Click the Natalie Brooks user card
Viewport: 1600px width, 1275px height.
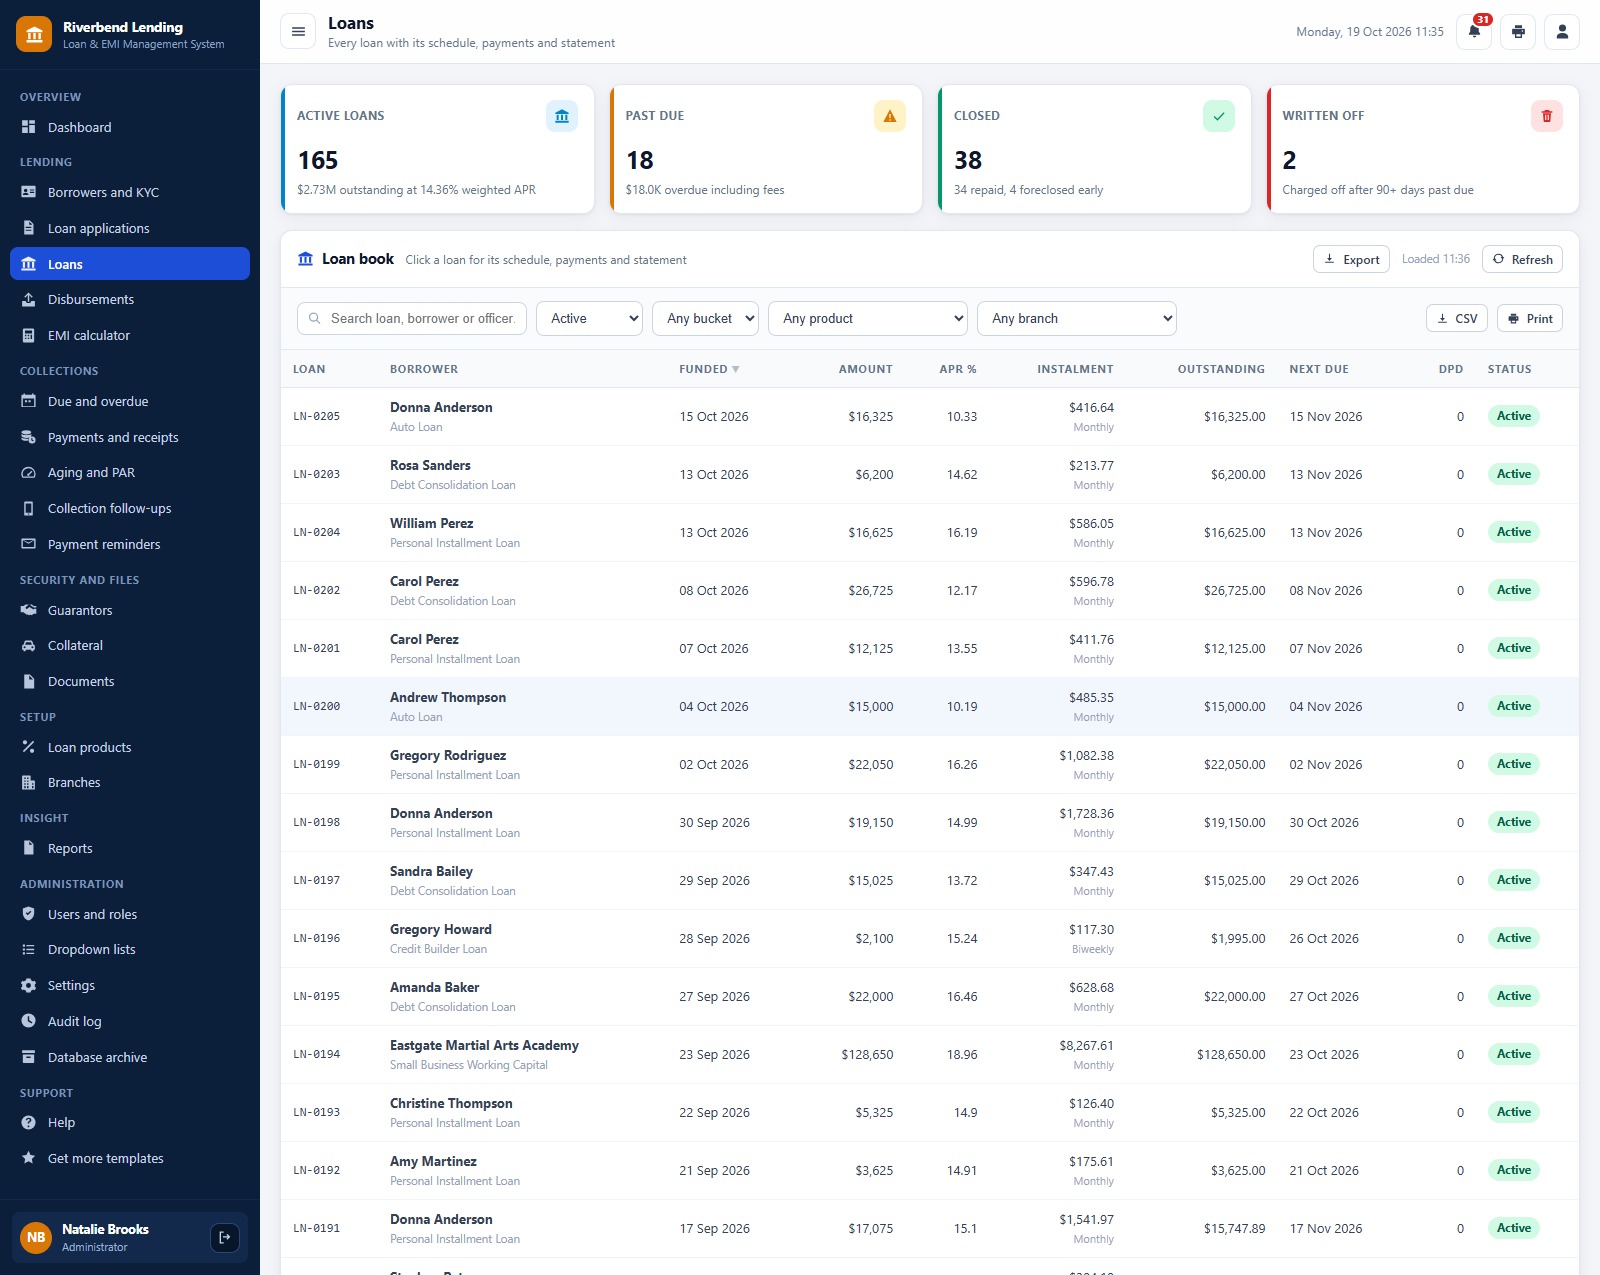coord(130,1237)
